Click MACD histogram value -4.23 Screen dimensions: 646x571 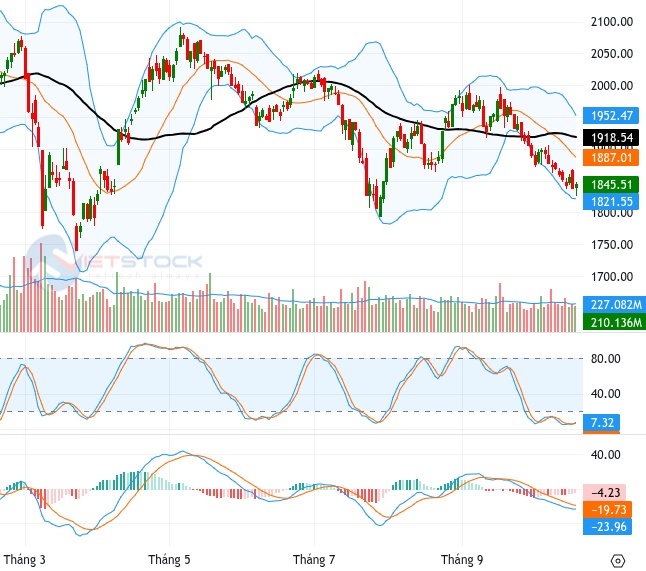tap(604, 492)
